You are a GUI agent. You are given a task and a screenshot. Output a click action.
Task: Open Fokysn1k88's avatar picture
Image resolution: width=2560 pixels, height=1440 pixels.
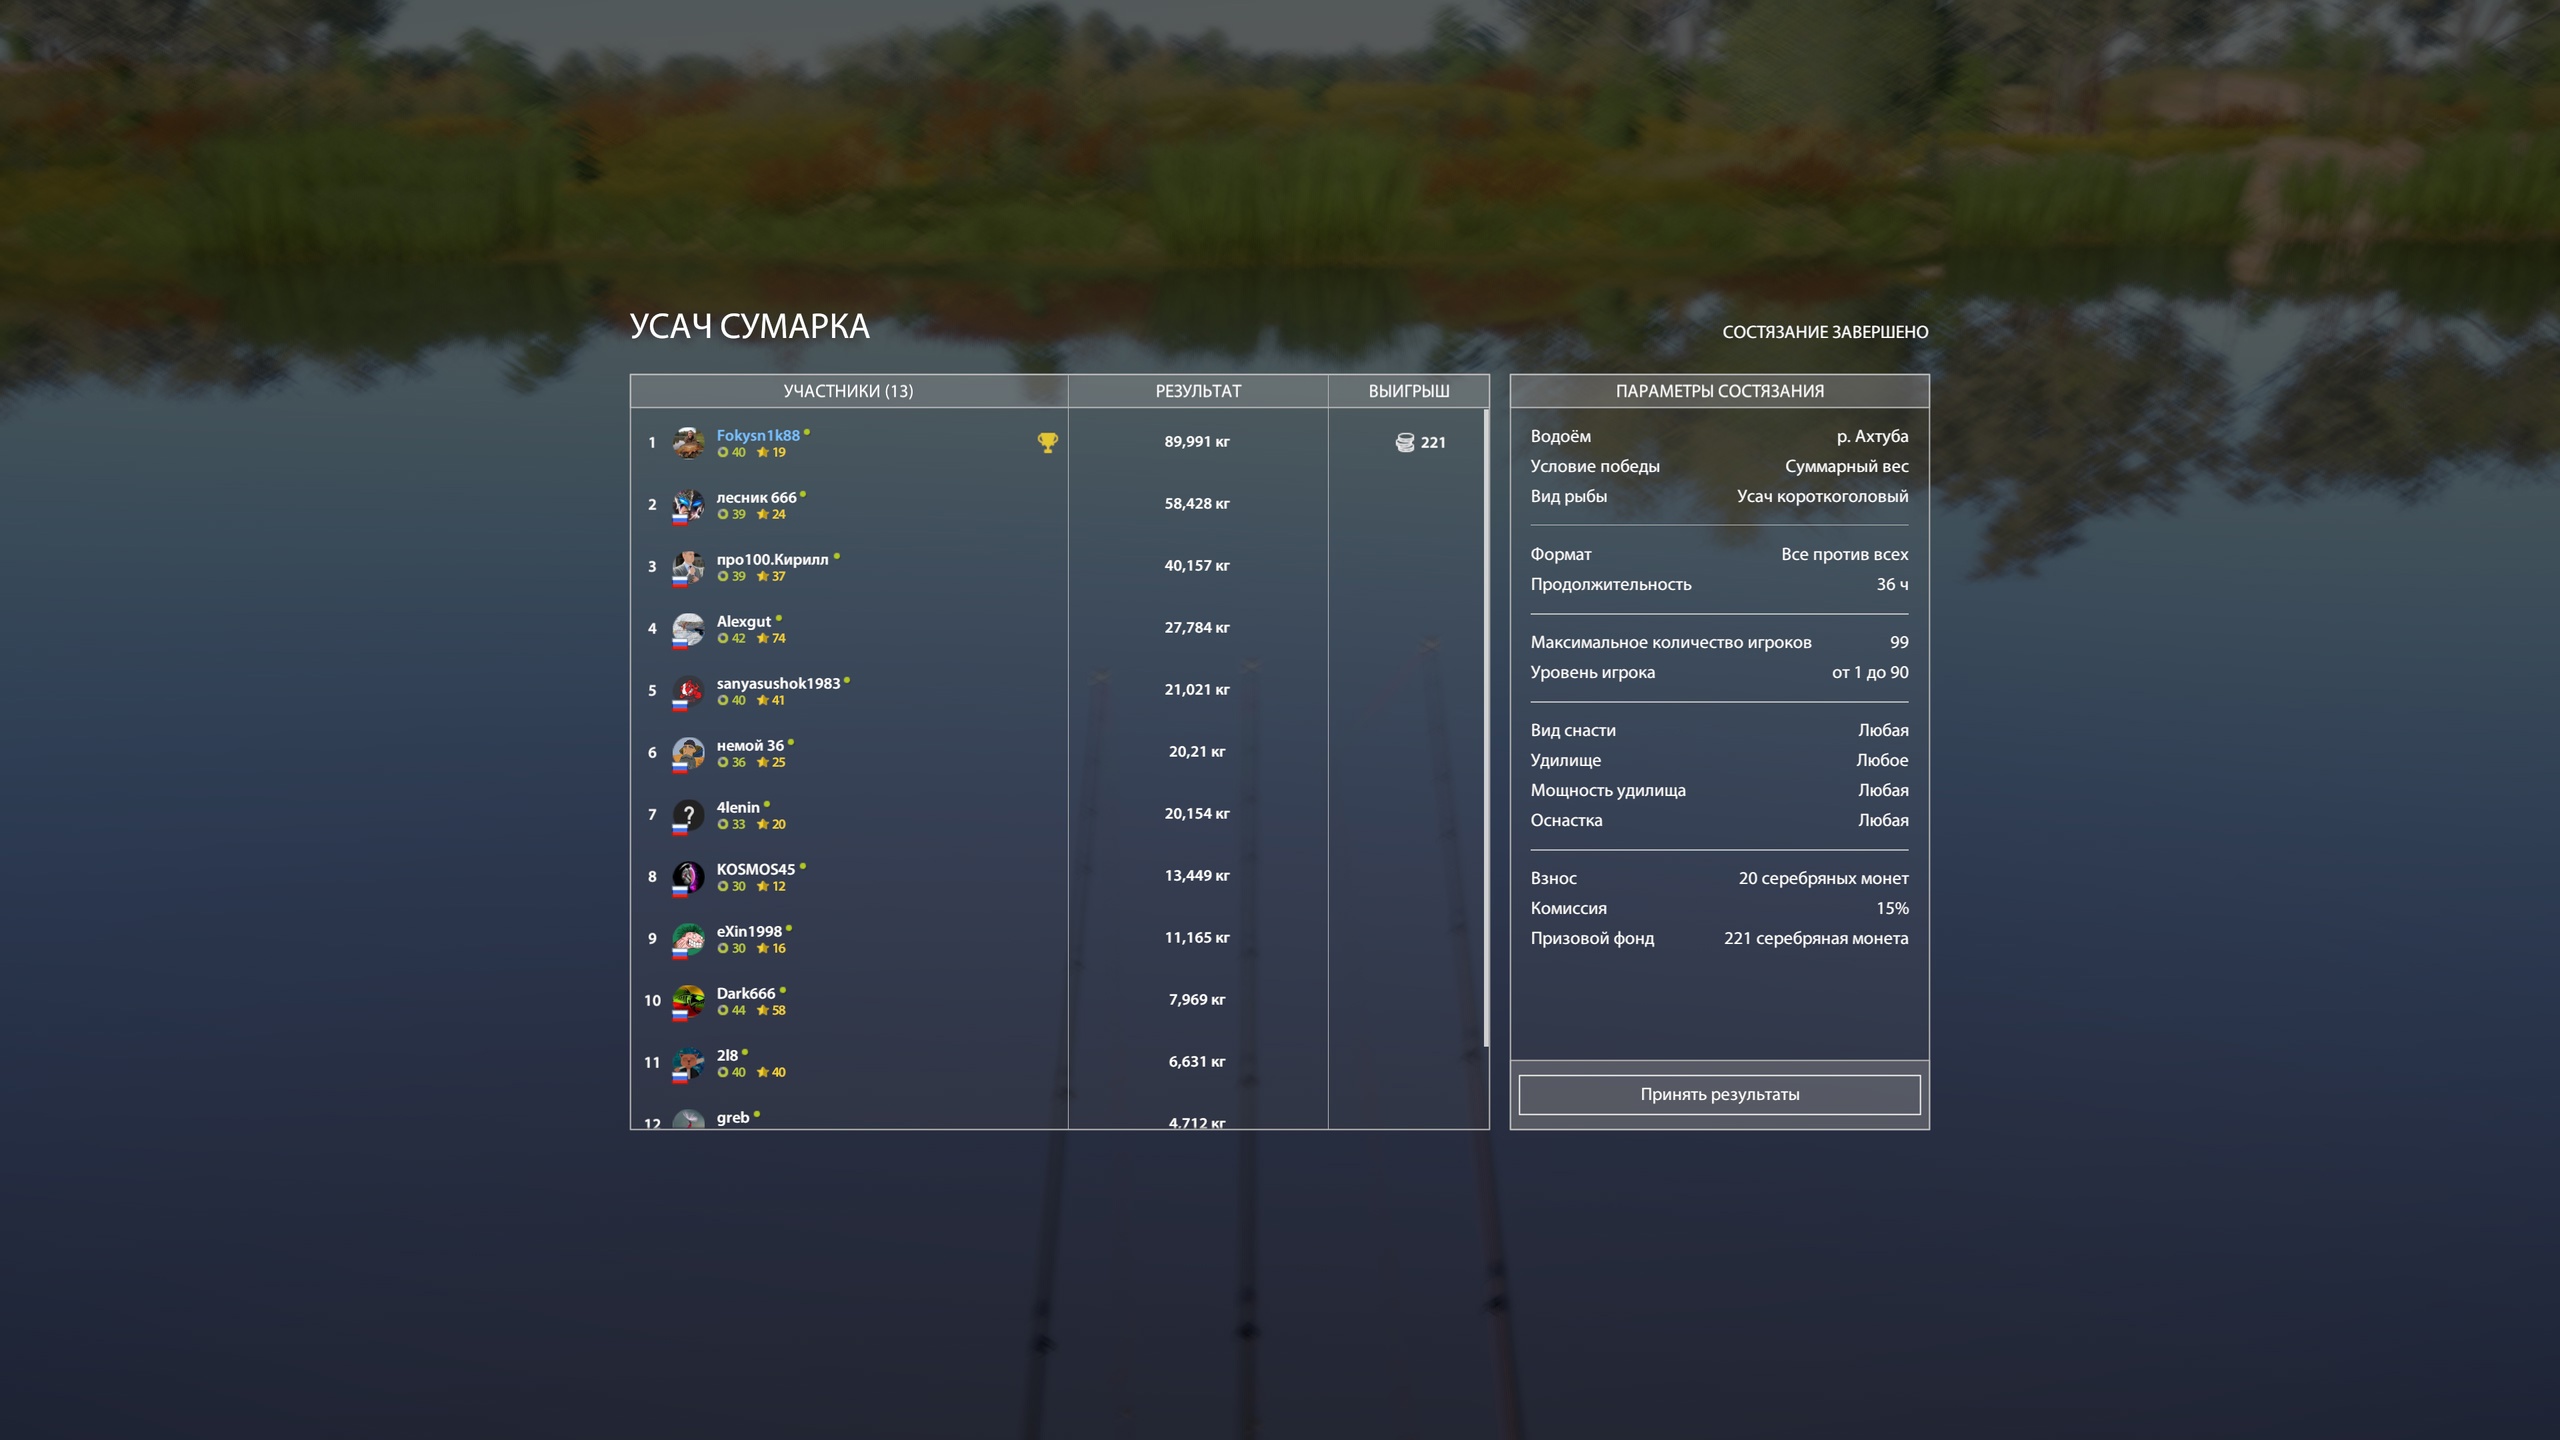[688, 442]
